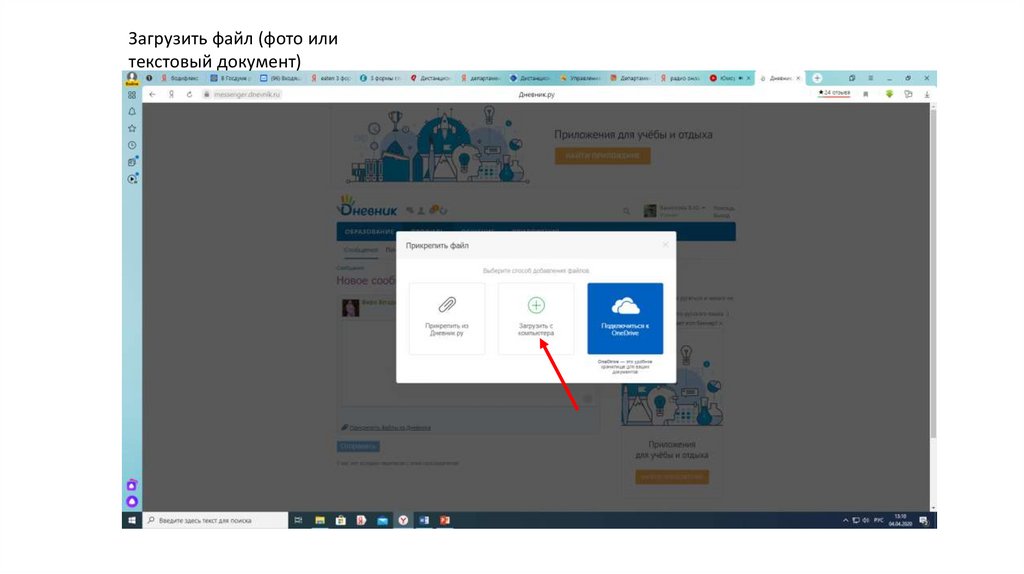Open Word from taskbar

[424, 520]
